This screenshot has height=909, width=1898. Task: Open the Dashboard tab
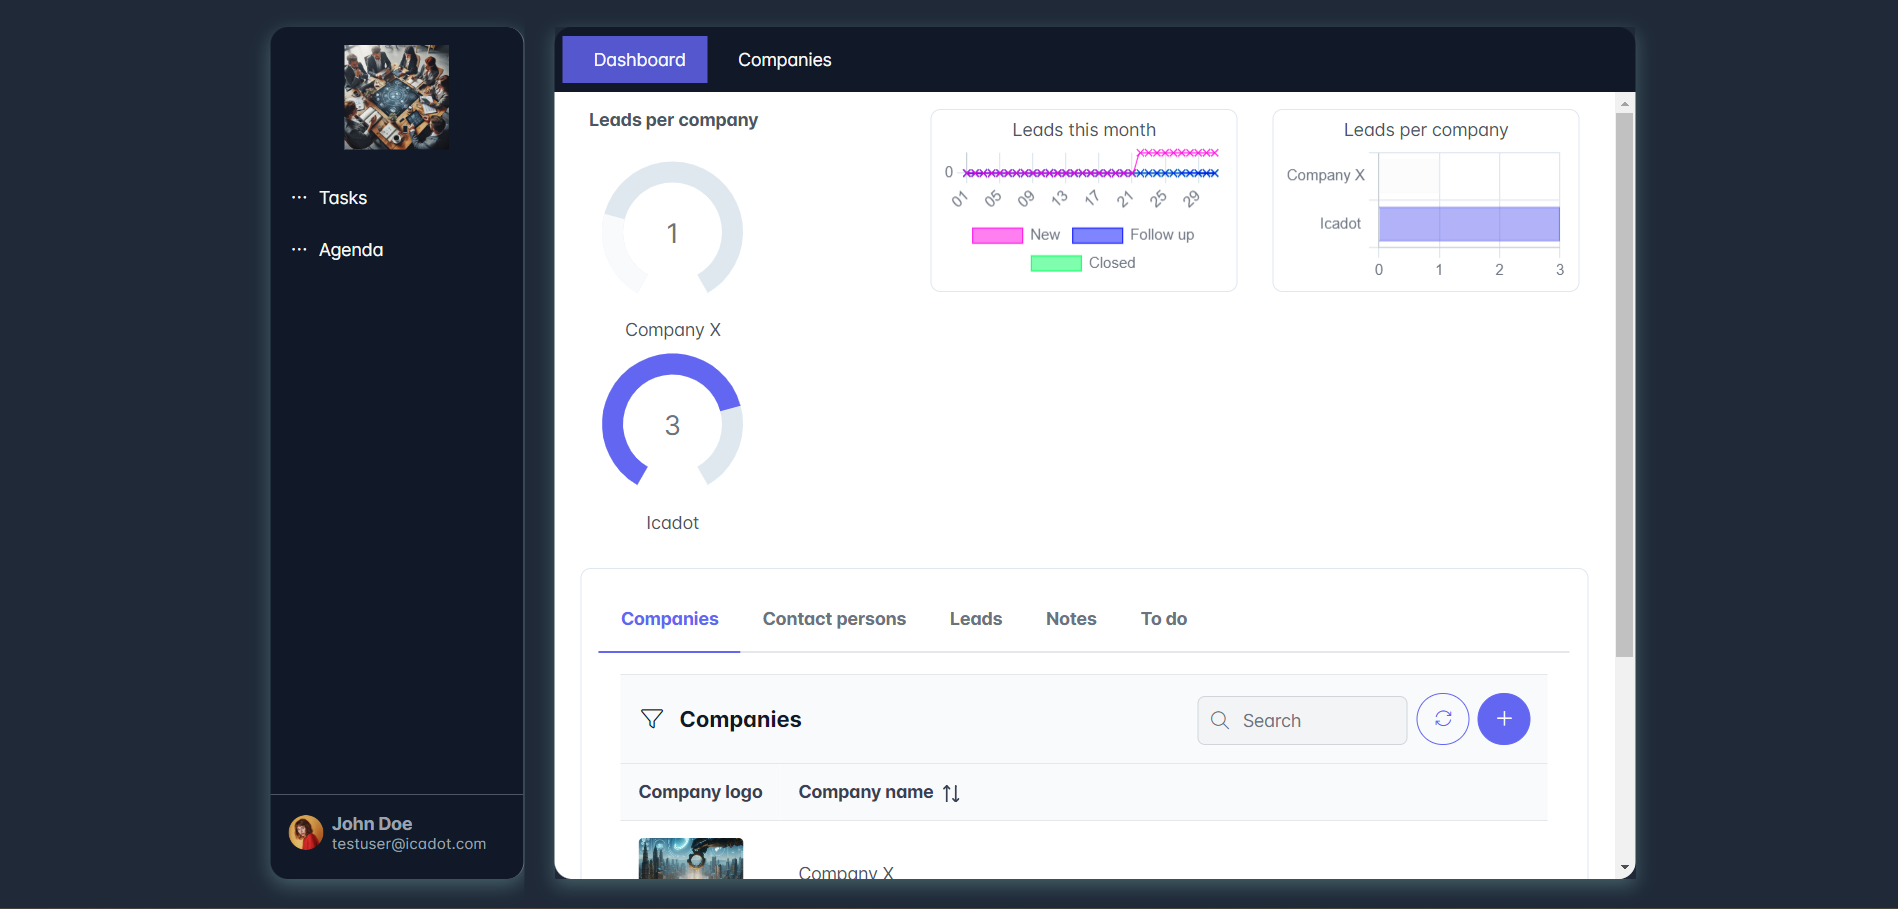pos(635,60)
